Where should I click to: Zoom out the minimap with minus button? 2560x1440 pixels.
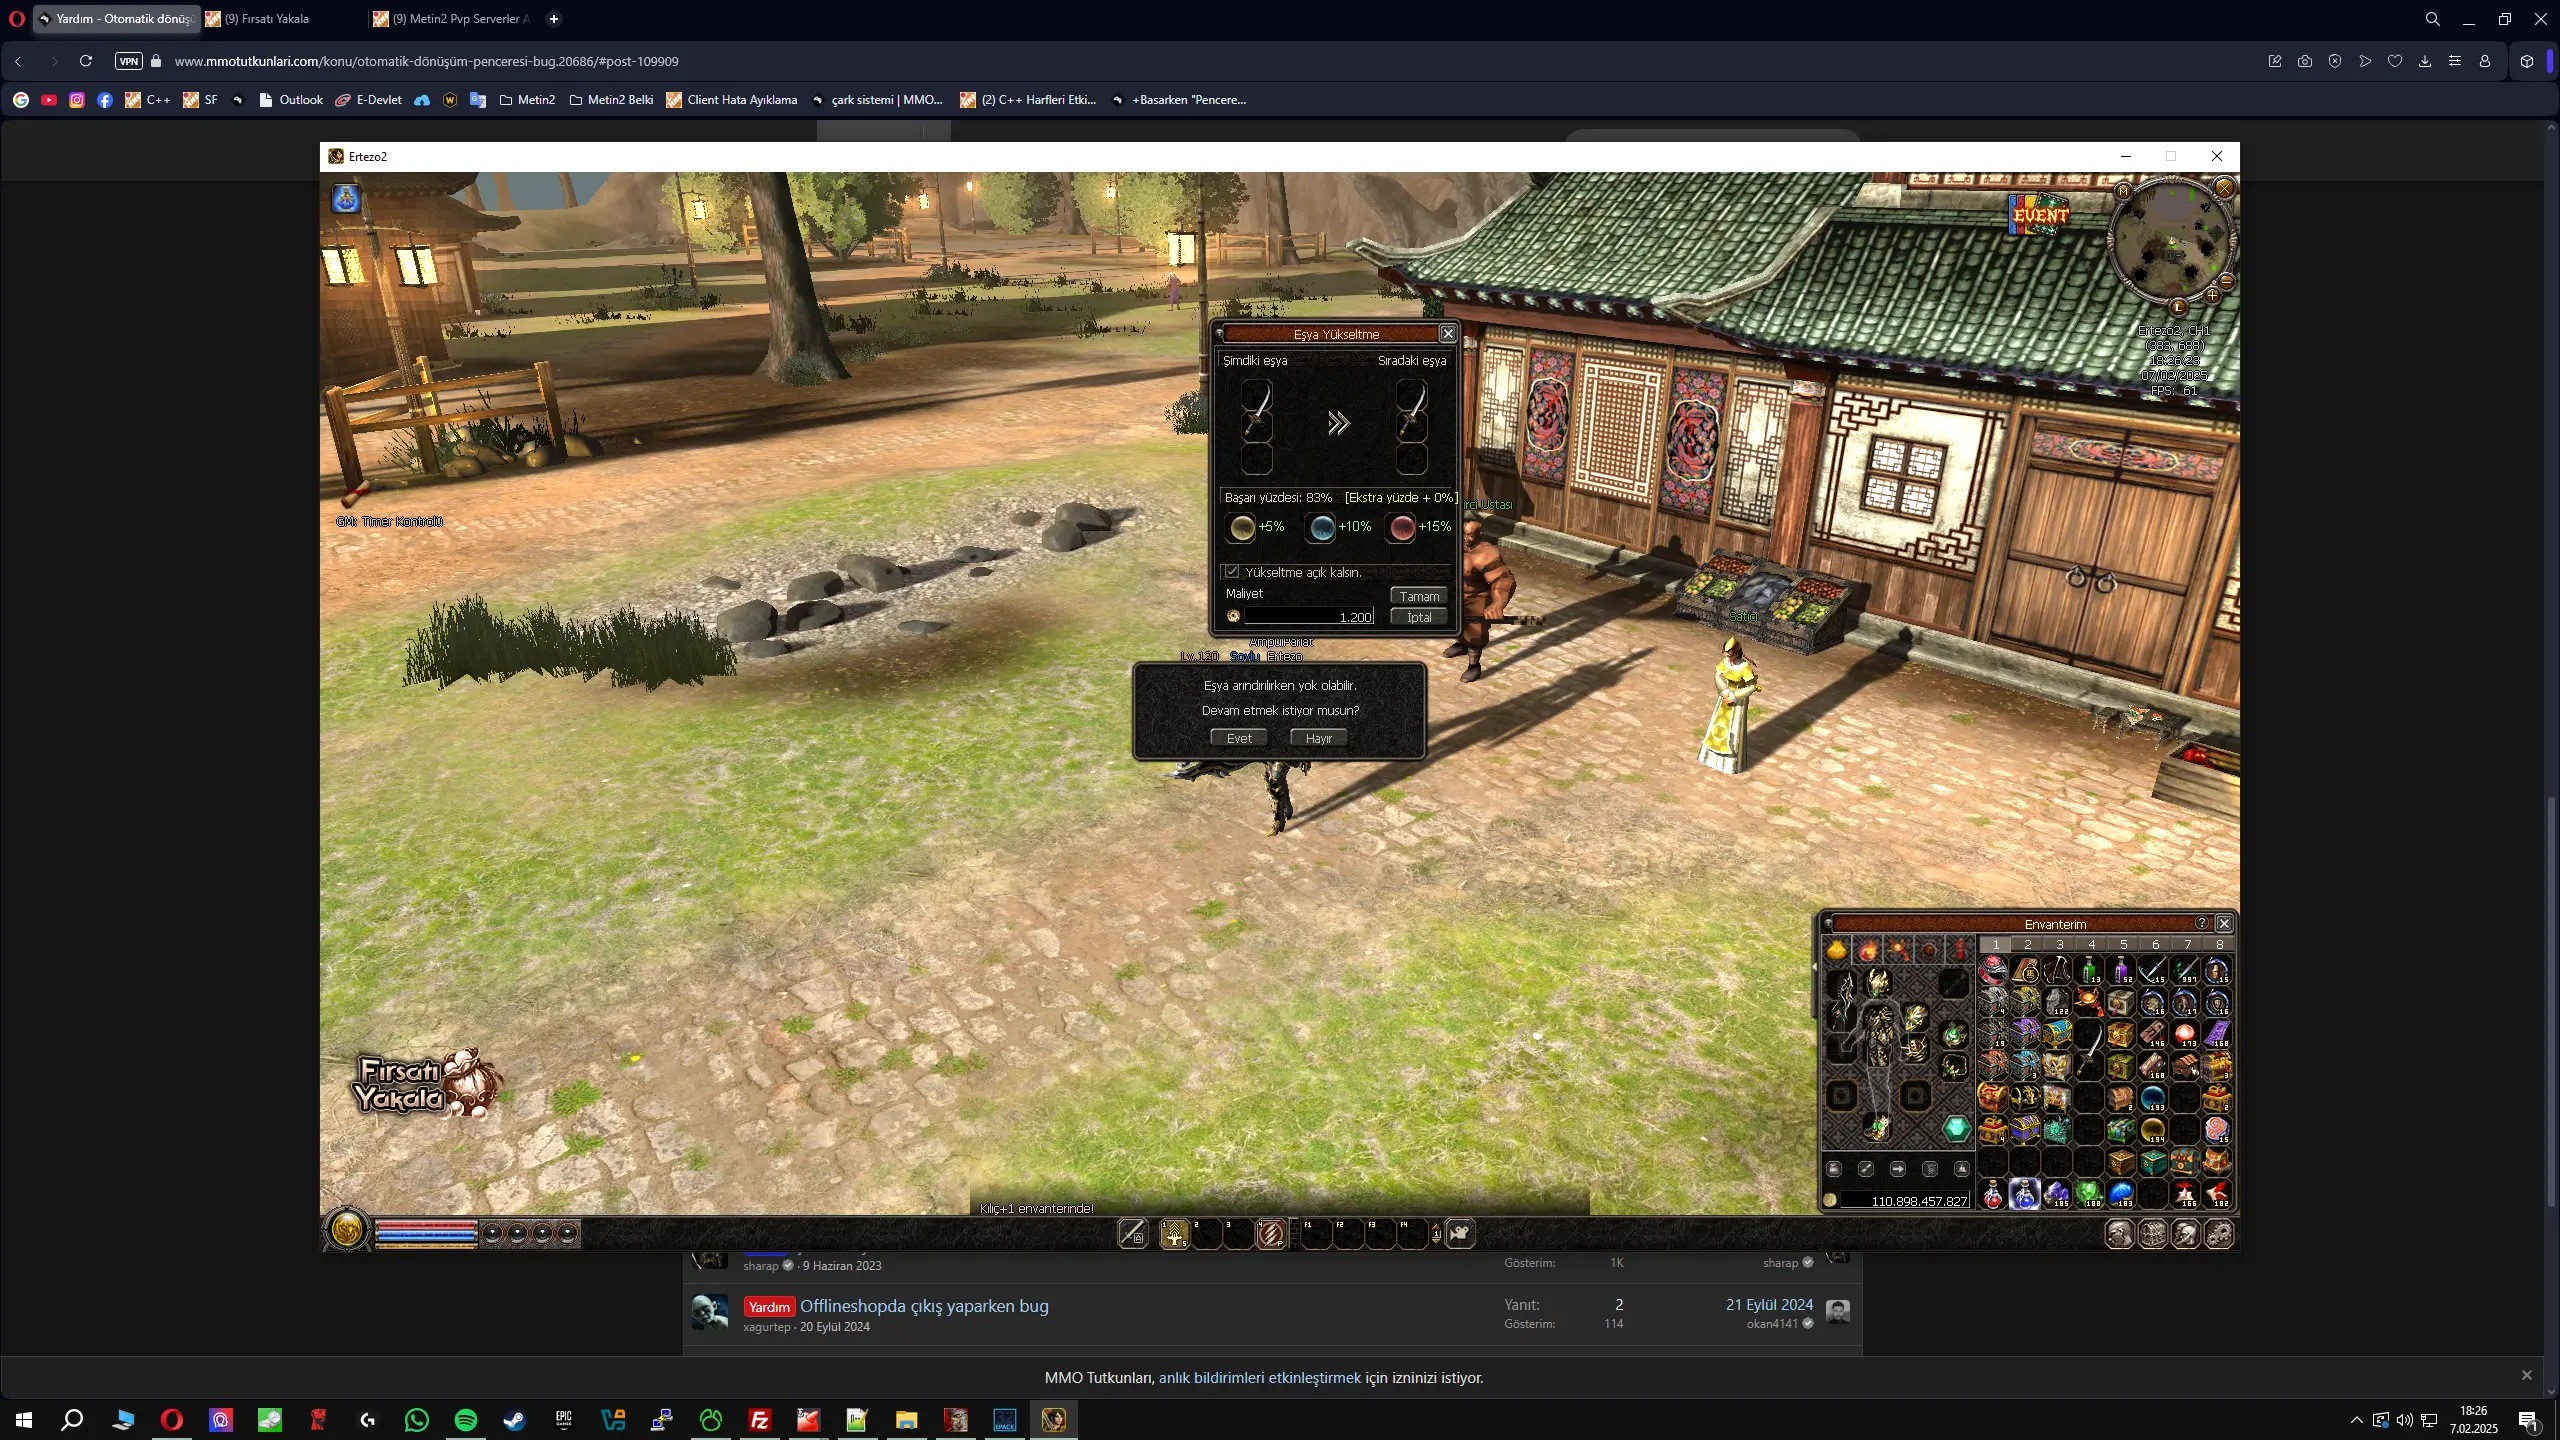(x=2226, y=281)
